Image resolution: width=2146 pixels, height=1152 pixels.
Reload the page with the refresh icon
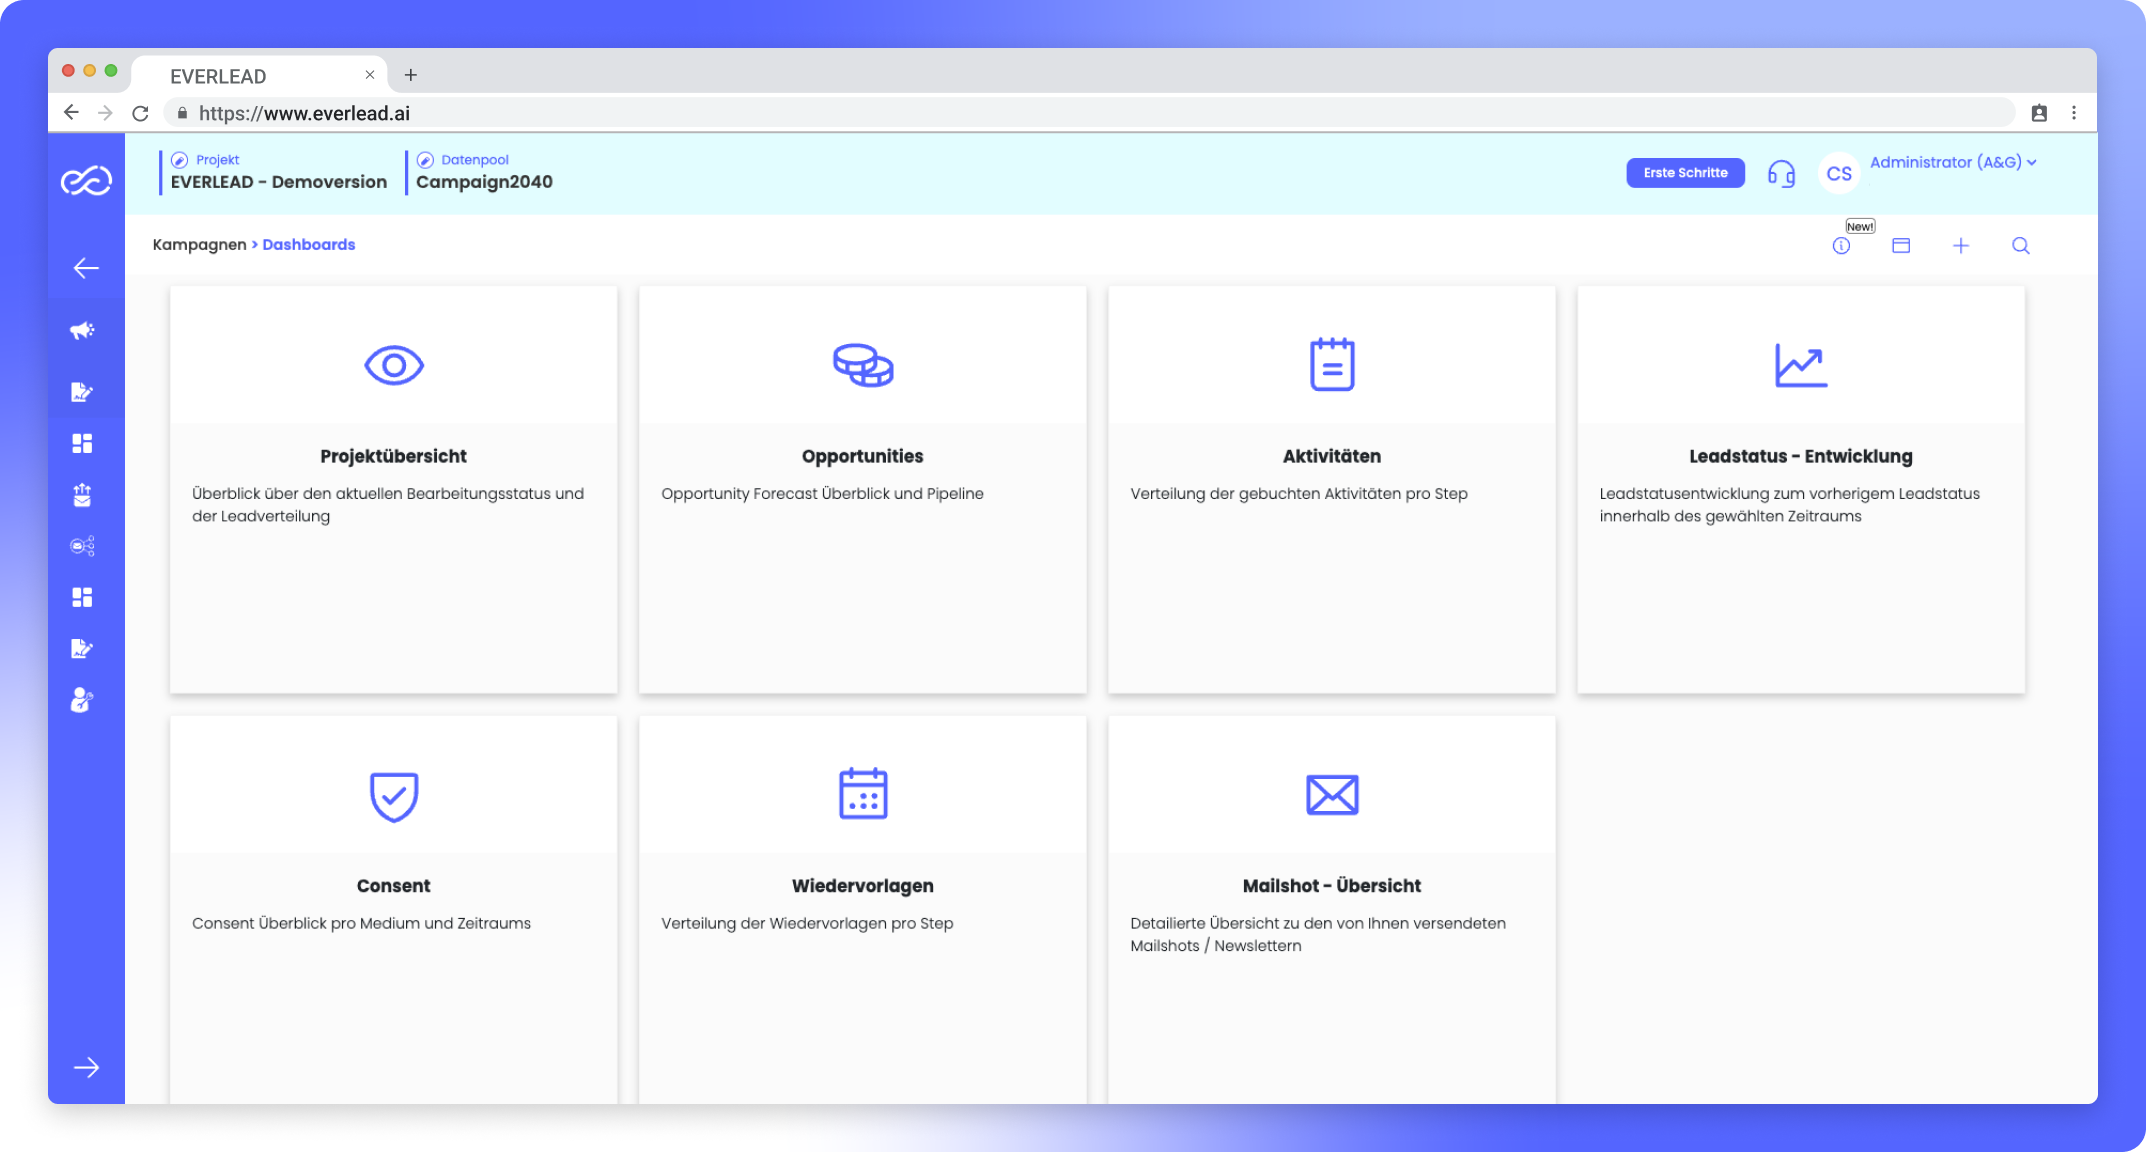tap(138, 112)
